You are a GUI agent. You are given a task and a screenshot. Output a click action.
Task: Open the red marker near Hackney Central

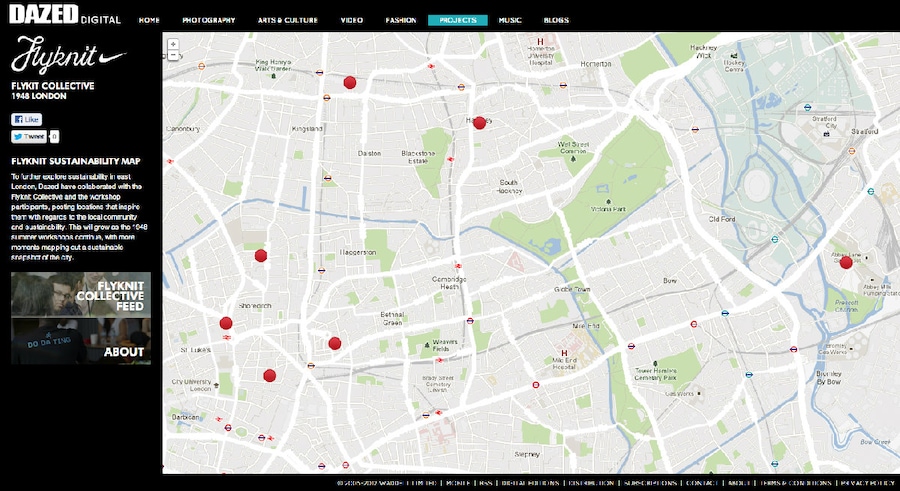479,123
